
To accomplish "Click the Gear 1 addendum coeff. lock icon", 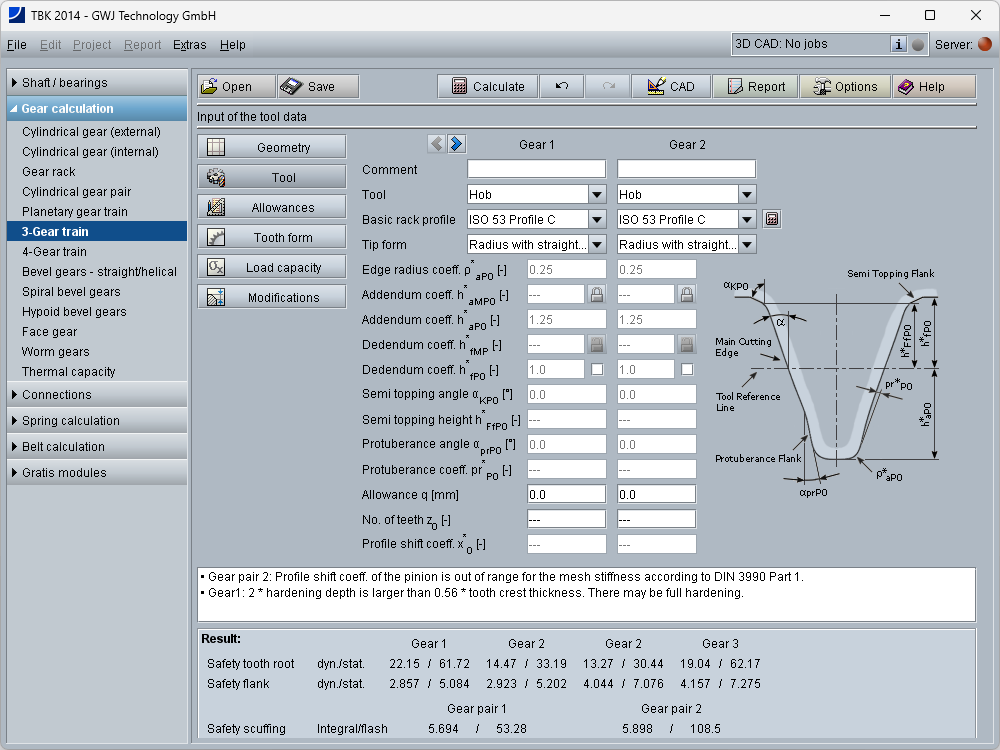I will 597,294.
